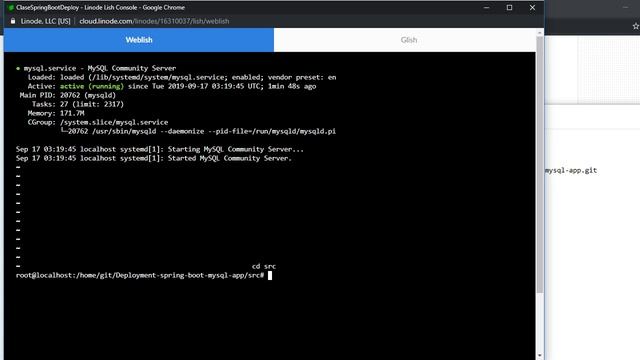Click the bookmark star icon in background browser
This screenshot has height=360, width=640.
[636, 26]
